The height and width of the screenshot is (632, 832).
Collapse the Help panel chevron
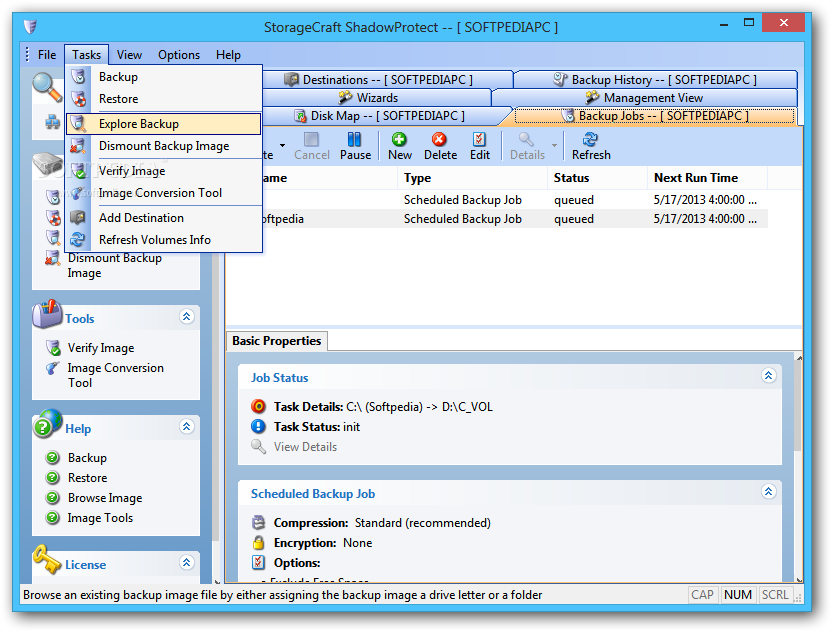point(186,427)
